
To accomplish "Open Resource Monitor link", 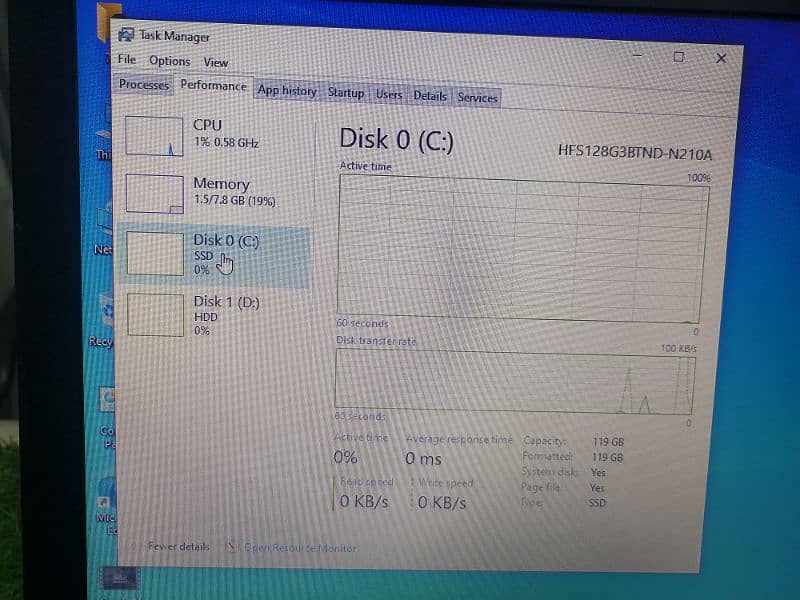I will (x=300, y=548).
